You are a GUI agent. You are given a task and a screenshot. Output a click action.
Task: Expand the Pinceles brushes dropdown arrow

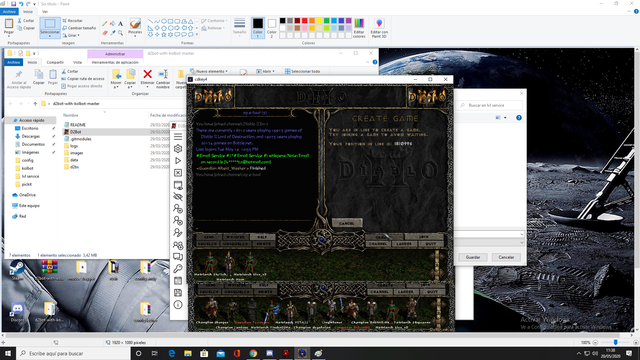pyautogui.click(x=135, y=36)
